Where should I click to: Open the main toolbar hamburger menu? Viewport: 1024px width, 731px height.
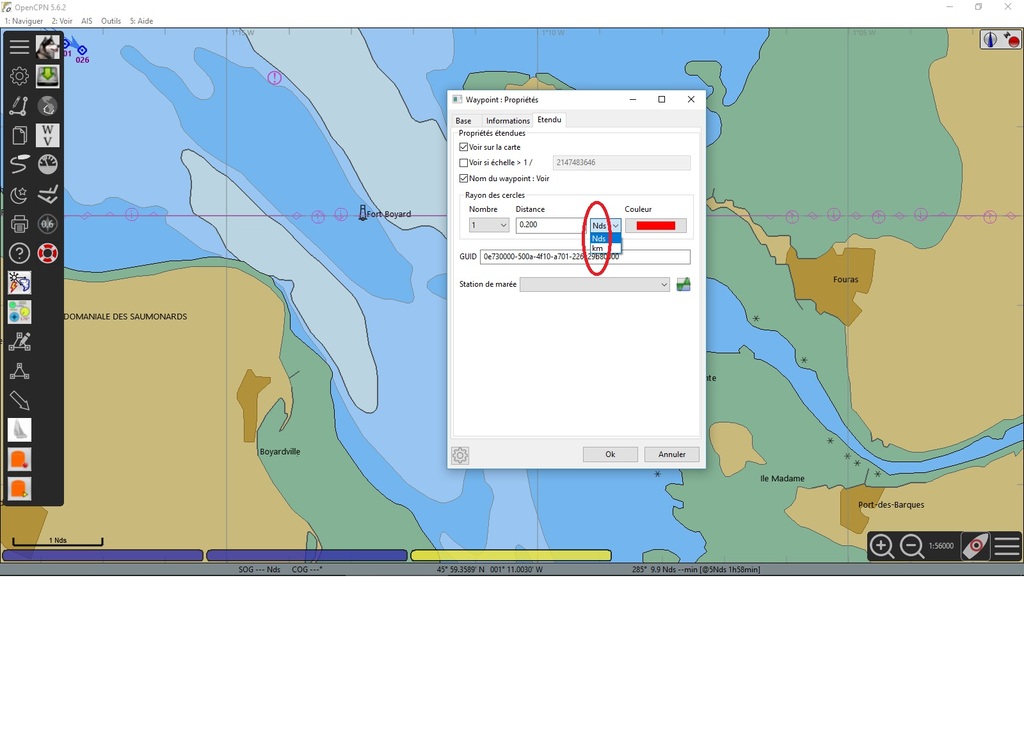(x=19, y=46)
